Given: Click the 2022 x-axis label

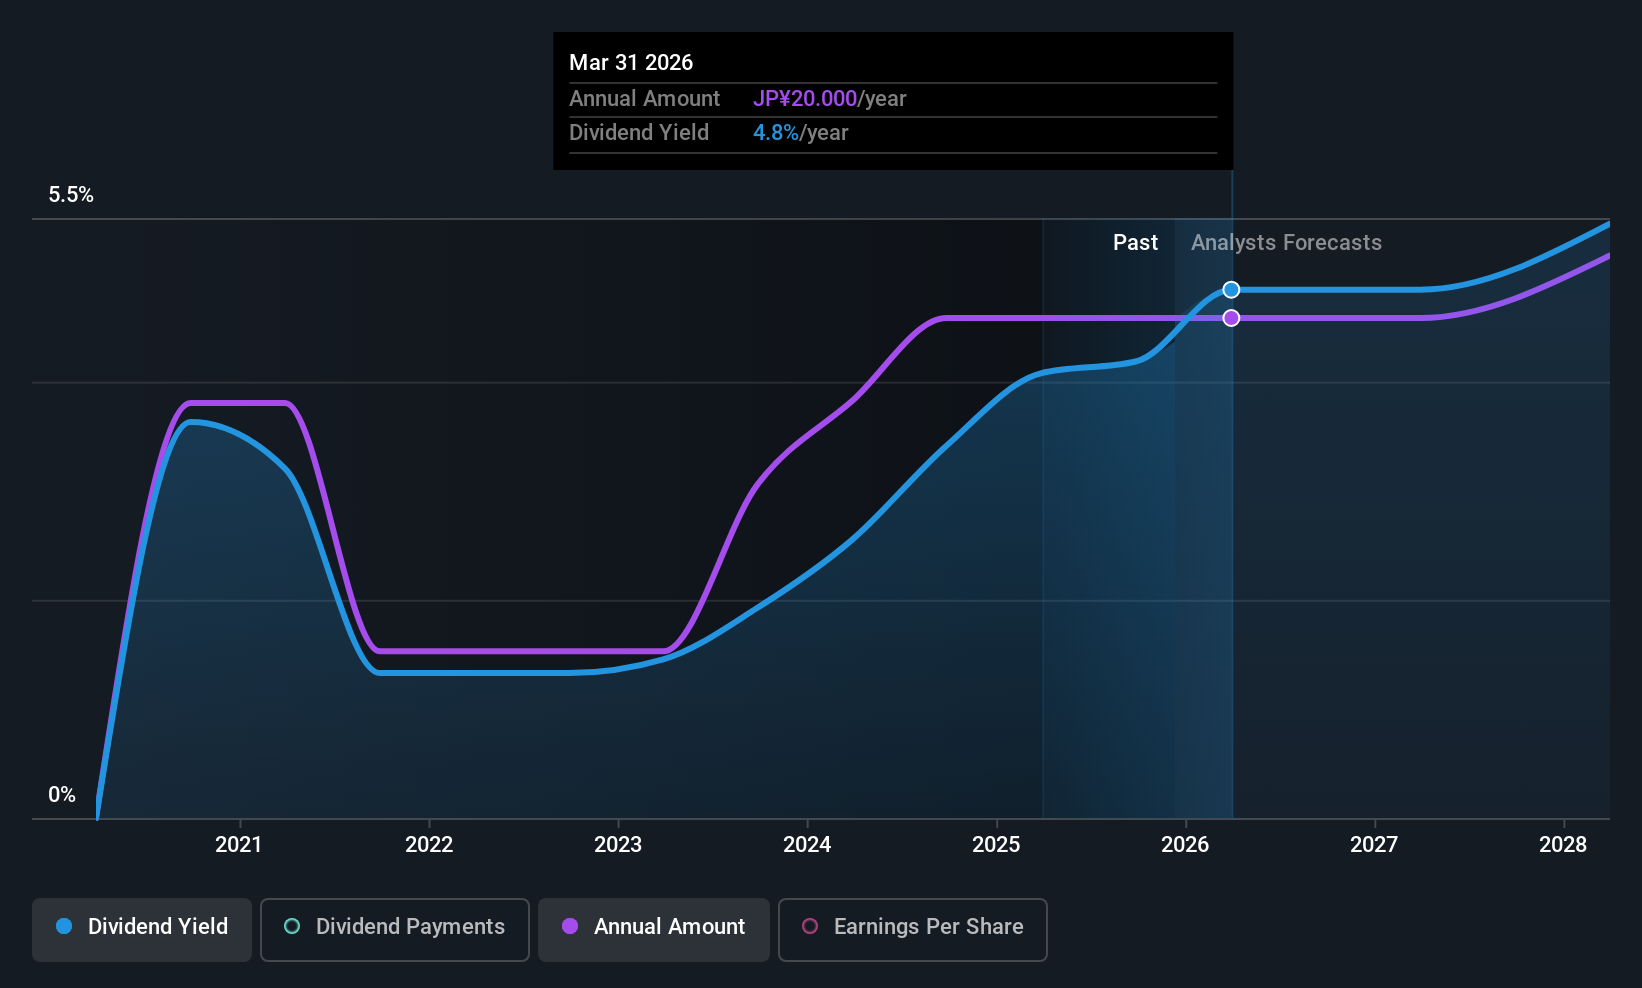Looking at the screenshot, I should point(429,845).
